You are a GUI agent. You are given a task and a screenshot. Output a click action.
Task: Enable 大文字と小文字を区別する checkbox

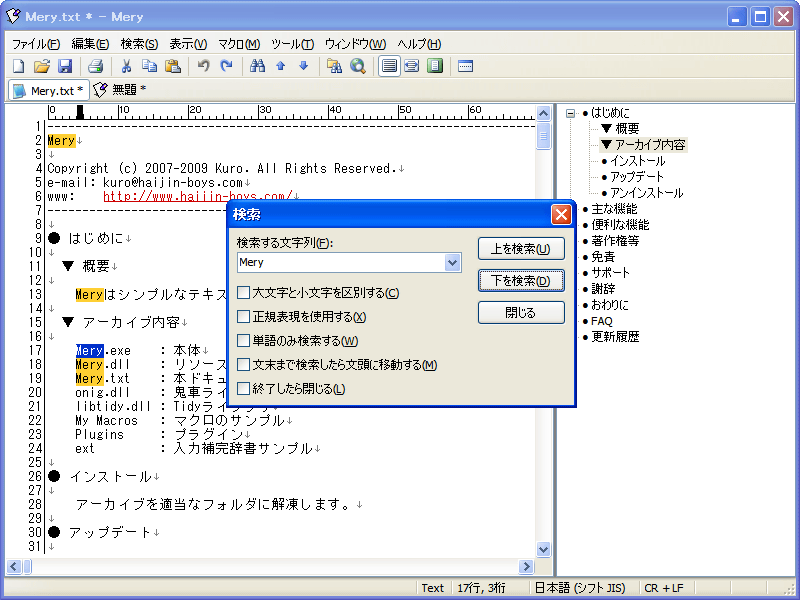pyautogui.click(x=244, y=293)
